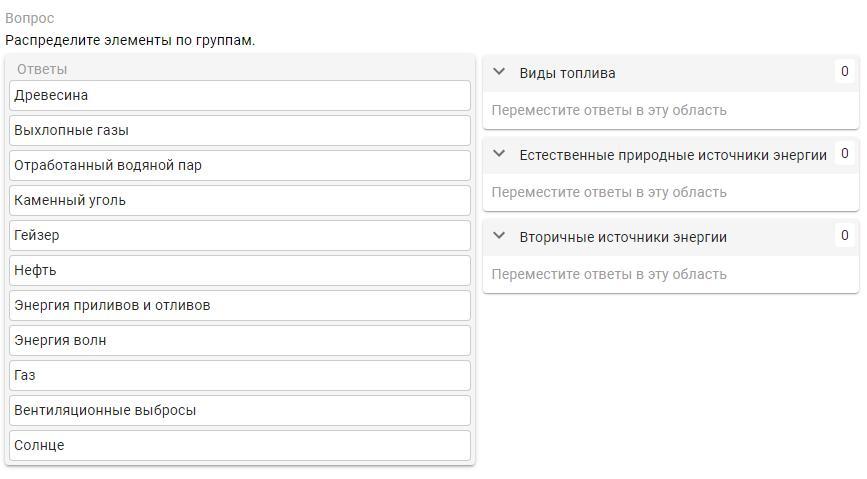
Task: Click the Солнце answer item
Action: (x=240, y=446)
